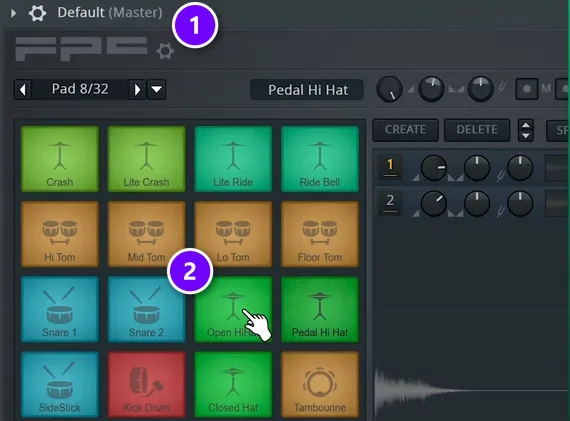Click the Pad 8/32 selector display
This screenshot has width=570, height=421.
(x=80, y=89)
